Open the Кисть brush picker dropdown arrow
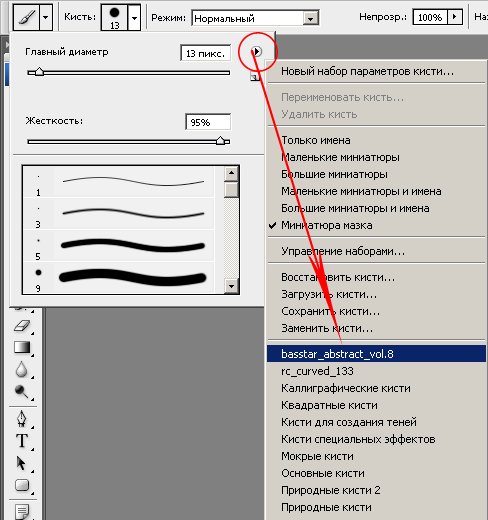This screenshot has height=520, width=488. click(x=134, y=18)
